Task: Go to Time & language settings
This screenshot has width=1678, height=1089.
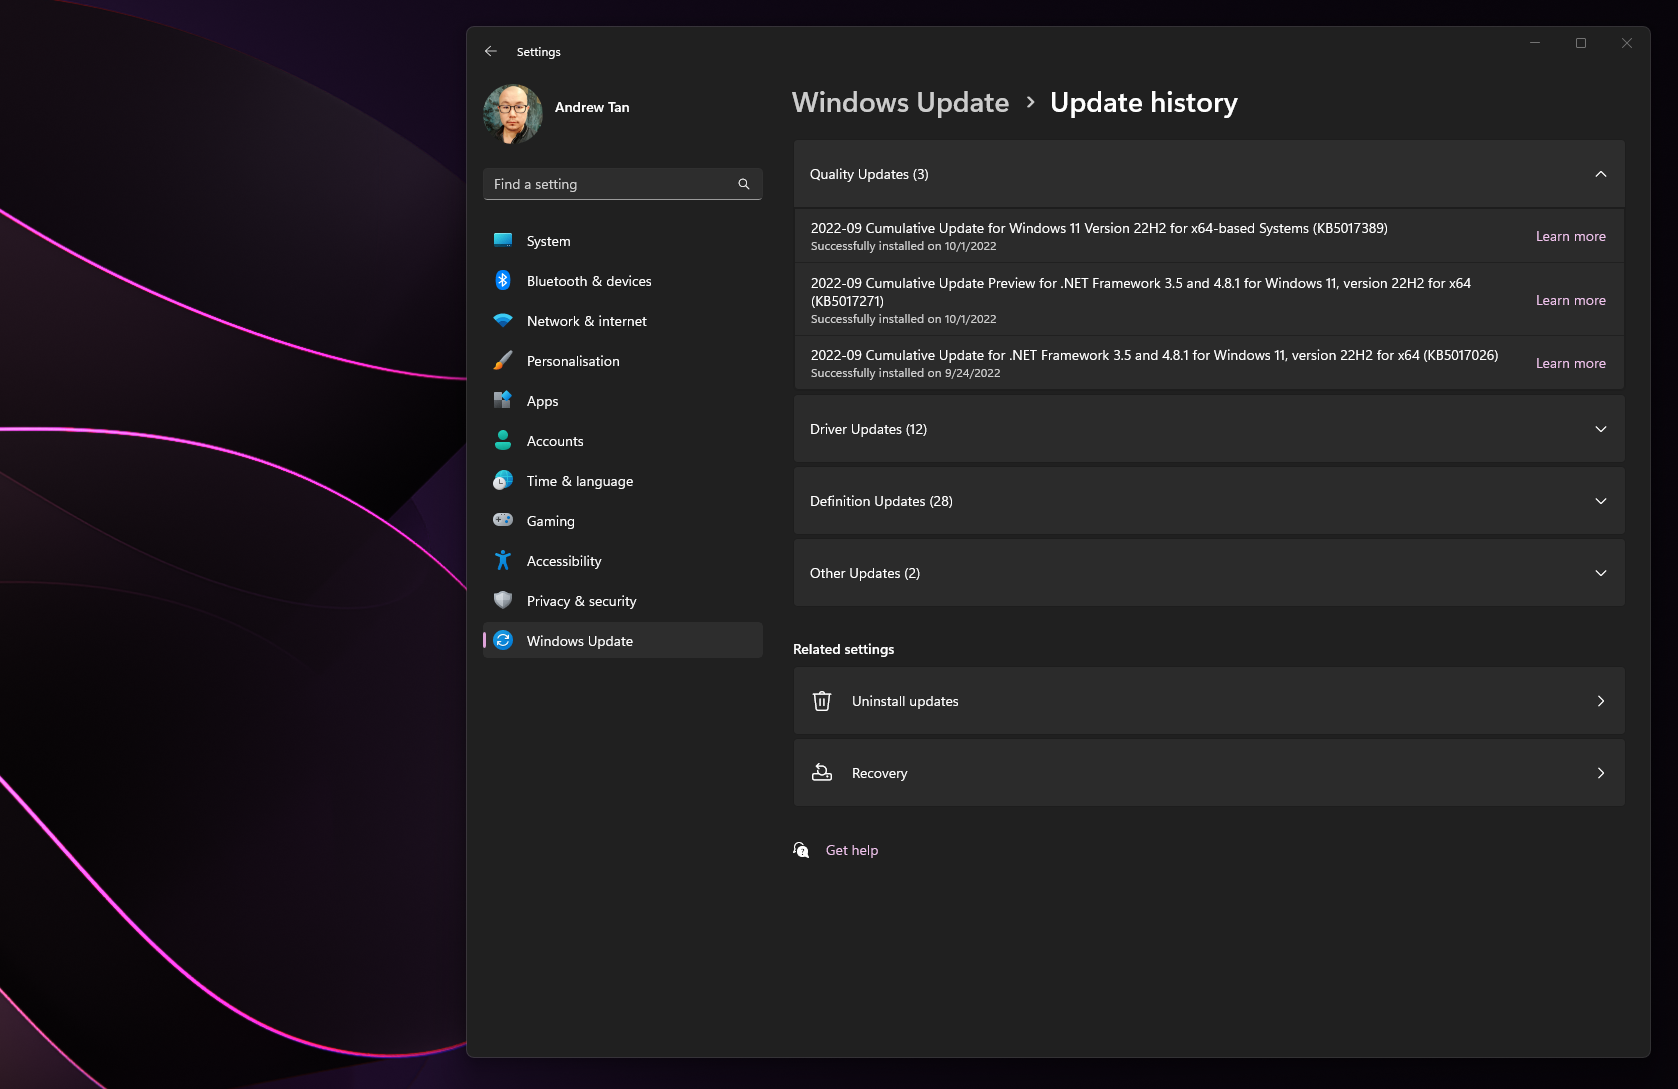Action: (579, 481)
